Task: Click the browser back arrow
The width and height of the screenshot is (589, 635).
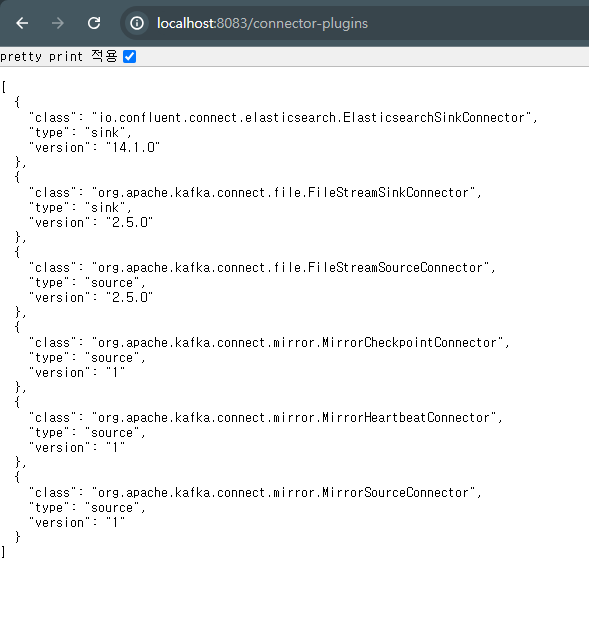Action: (x=22, y=23)
